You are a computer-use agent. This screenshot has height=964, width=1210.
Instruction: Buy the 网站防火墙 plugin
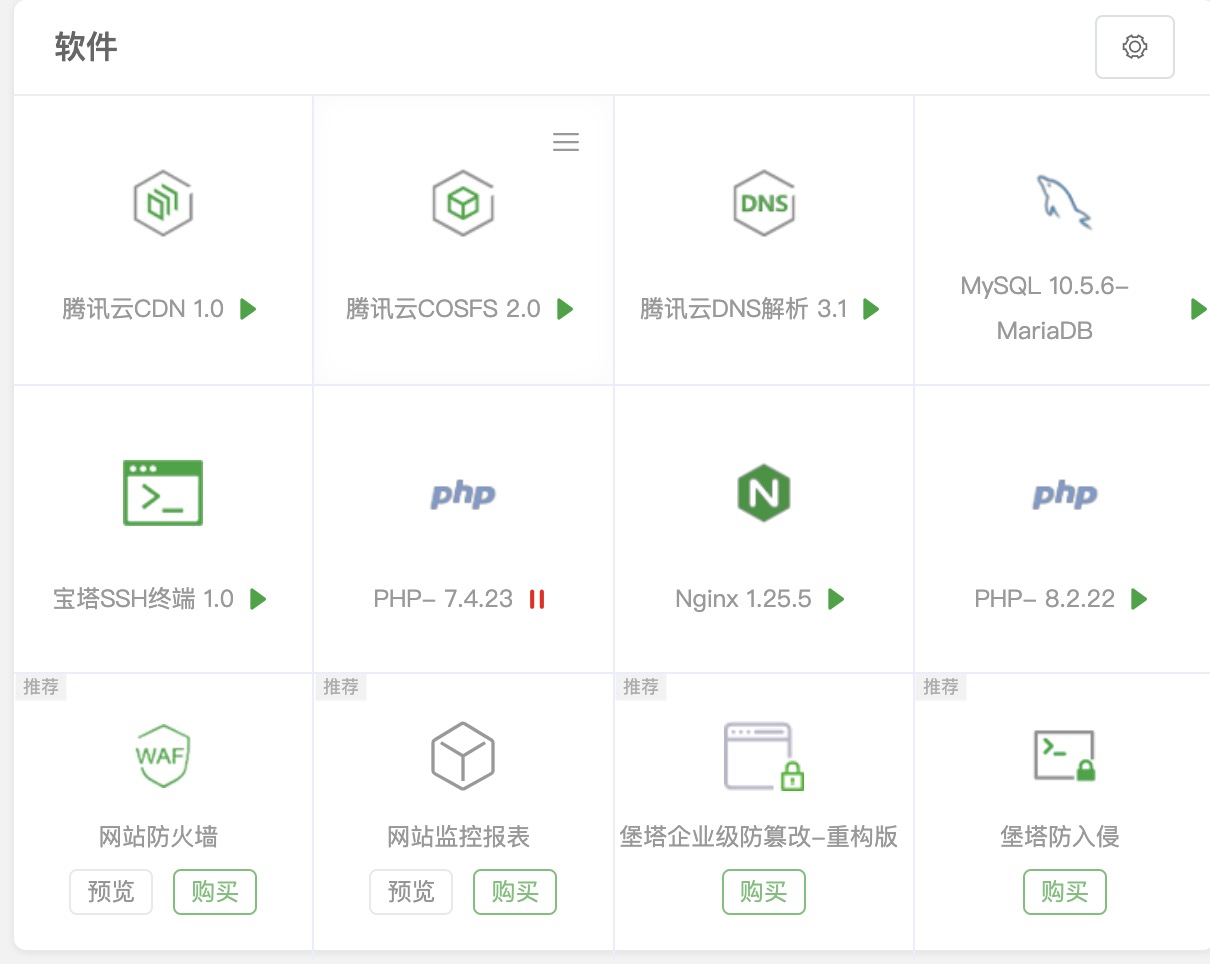point(215,892)
